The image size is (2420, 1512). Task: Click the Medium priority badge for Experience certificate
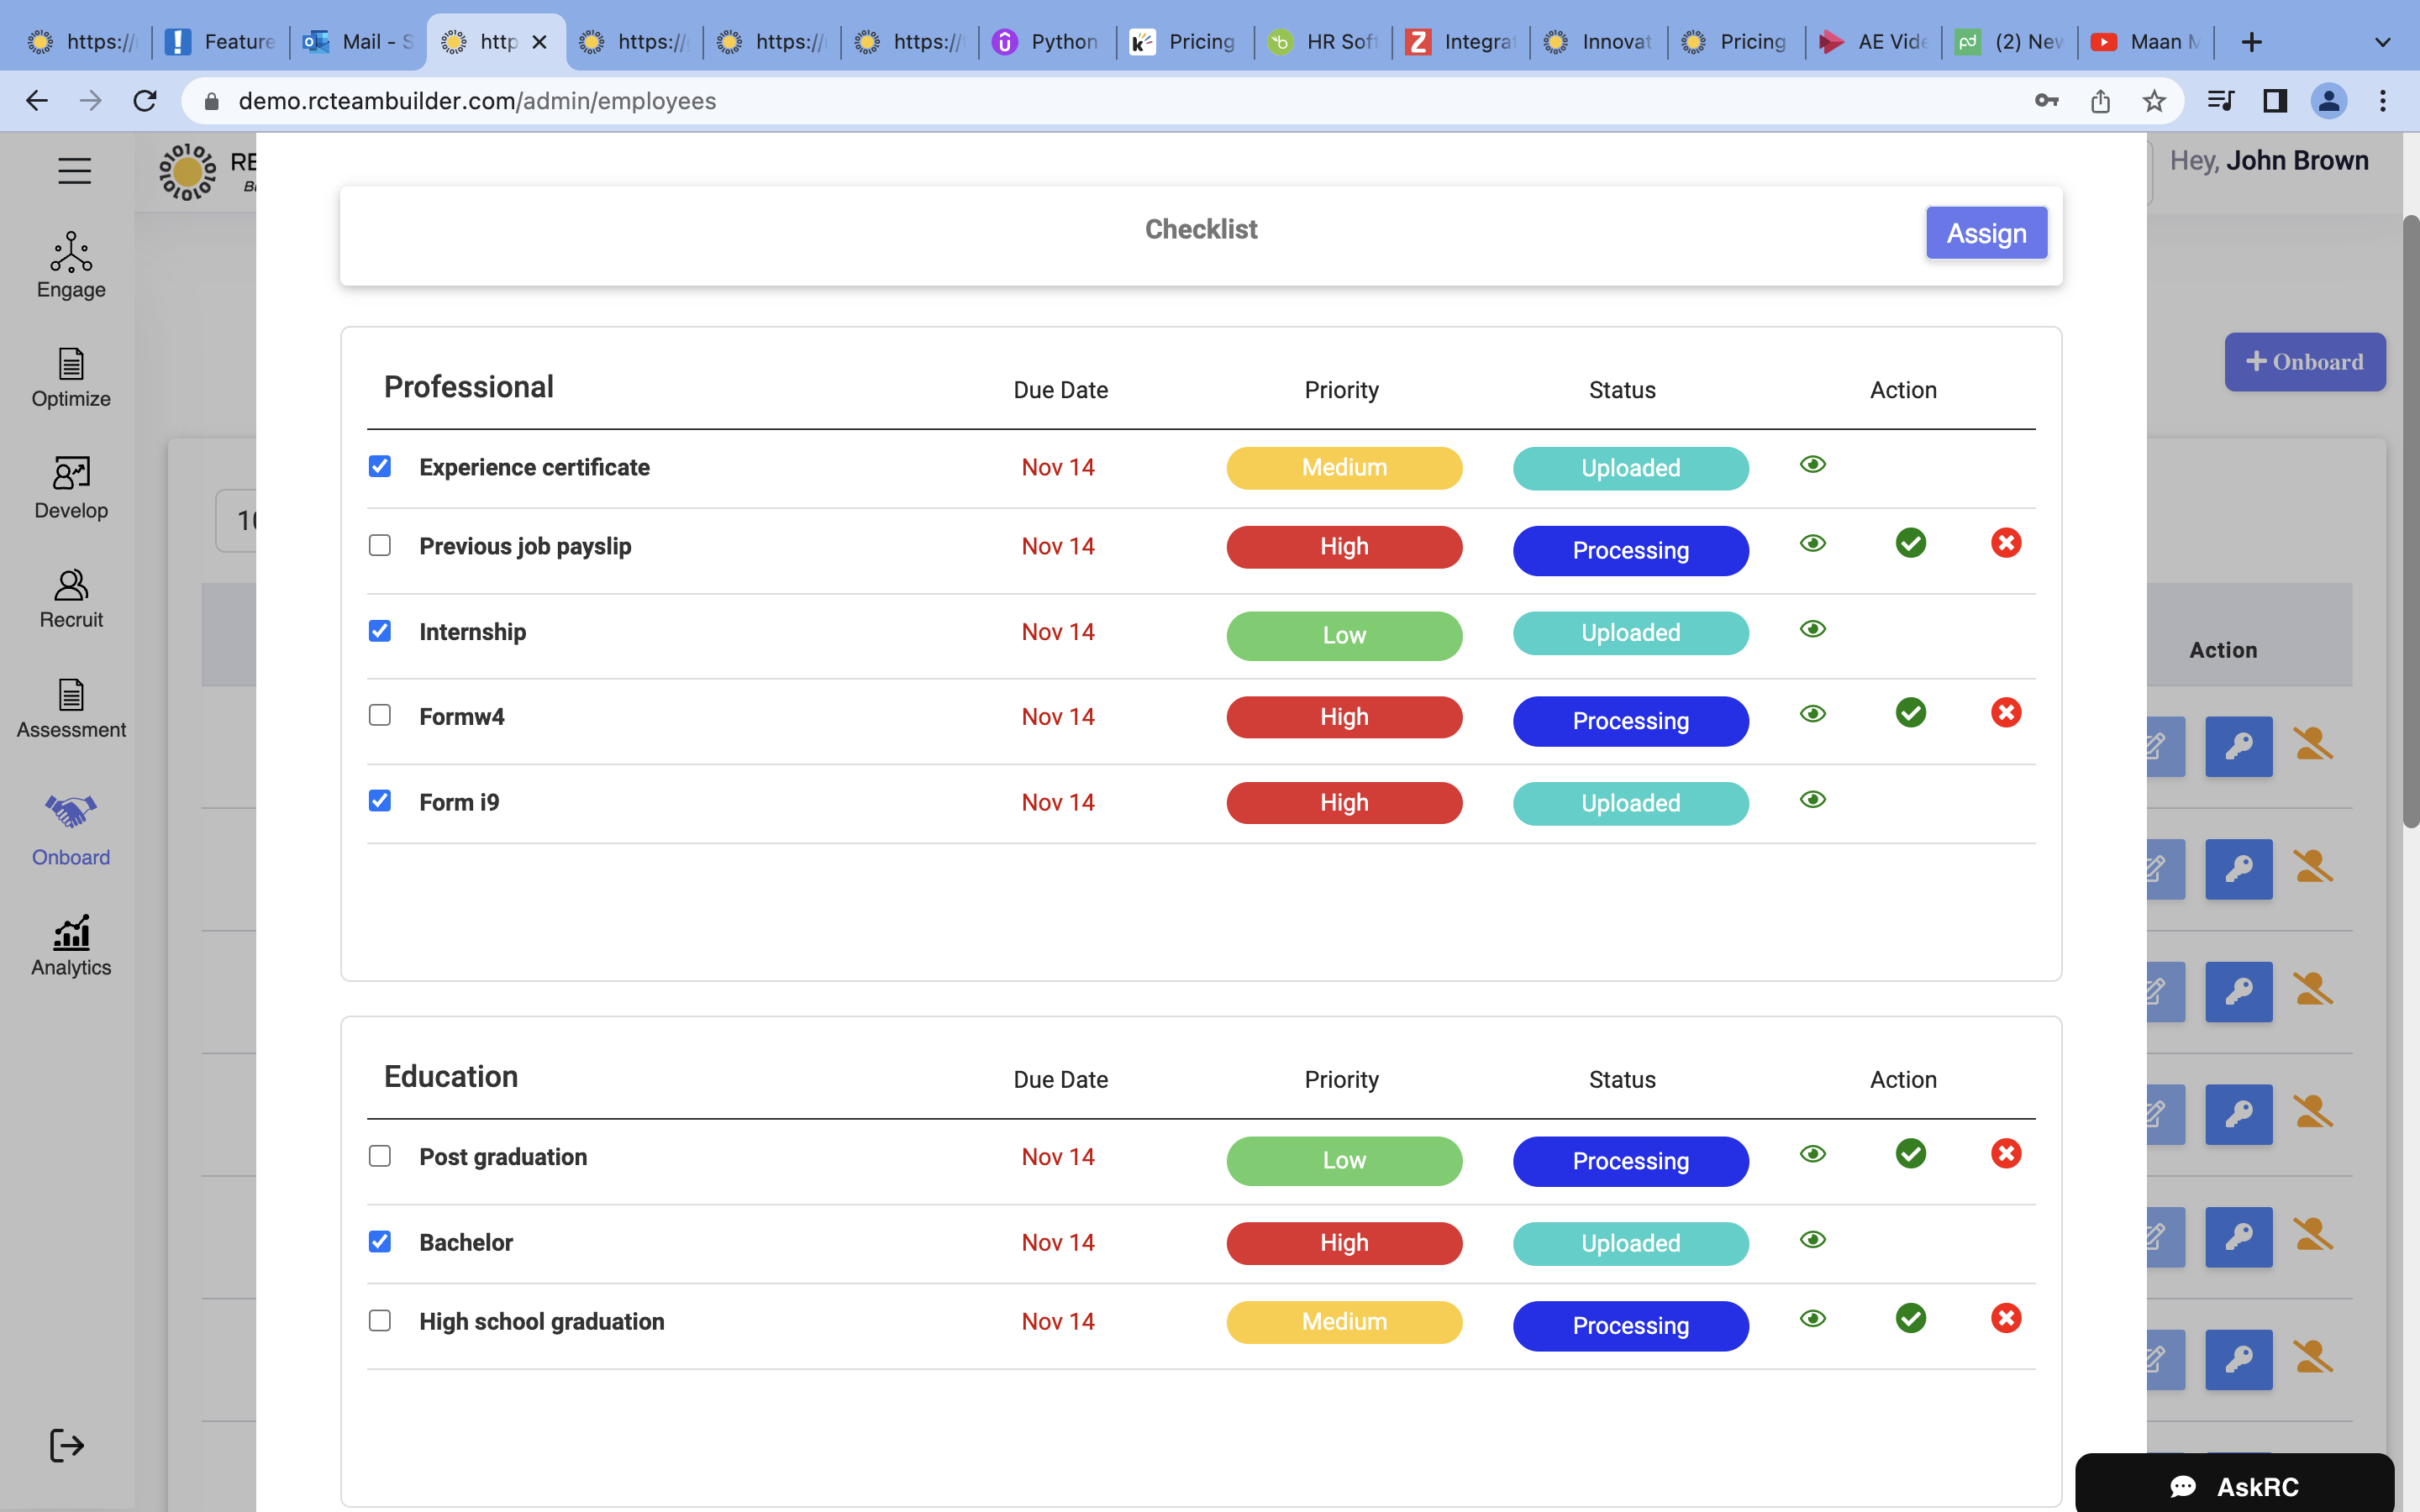(1344, 468)
